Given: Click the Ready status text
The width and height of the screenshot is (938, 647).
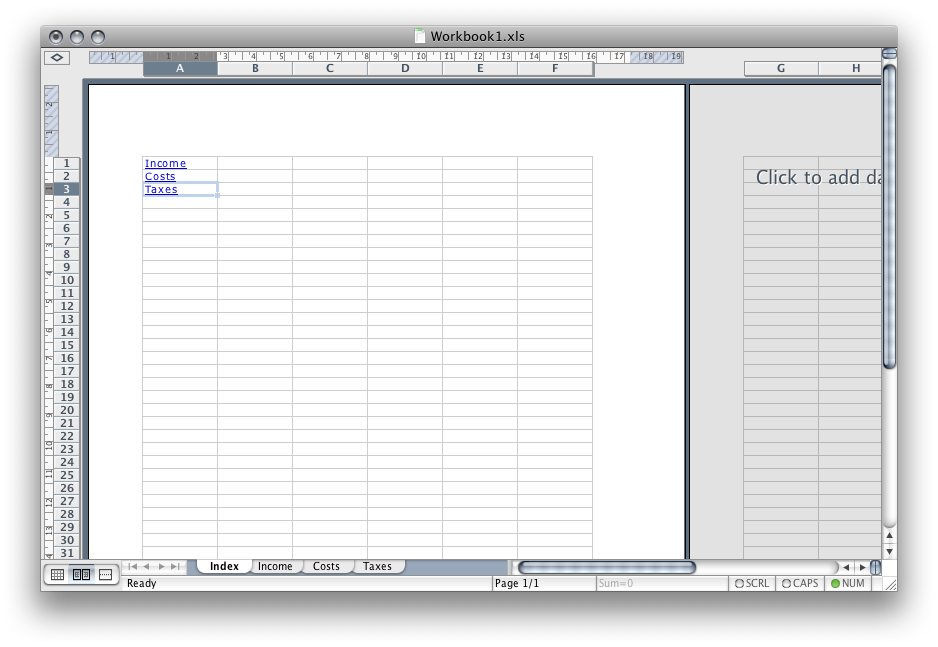Looking at the screenshot, I should 141,583.
